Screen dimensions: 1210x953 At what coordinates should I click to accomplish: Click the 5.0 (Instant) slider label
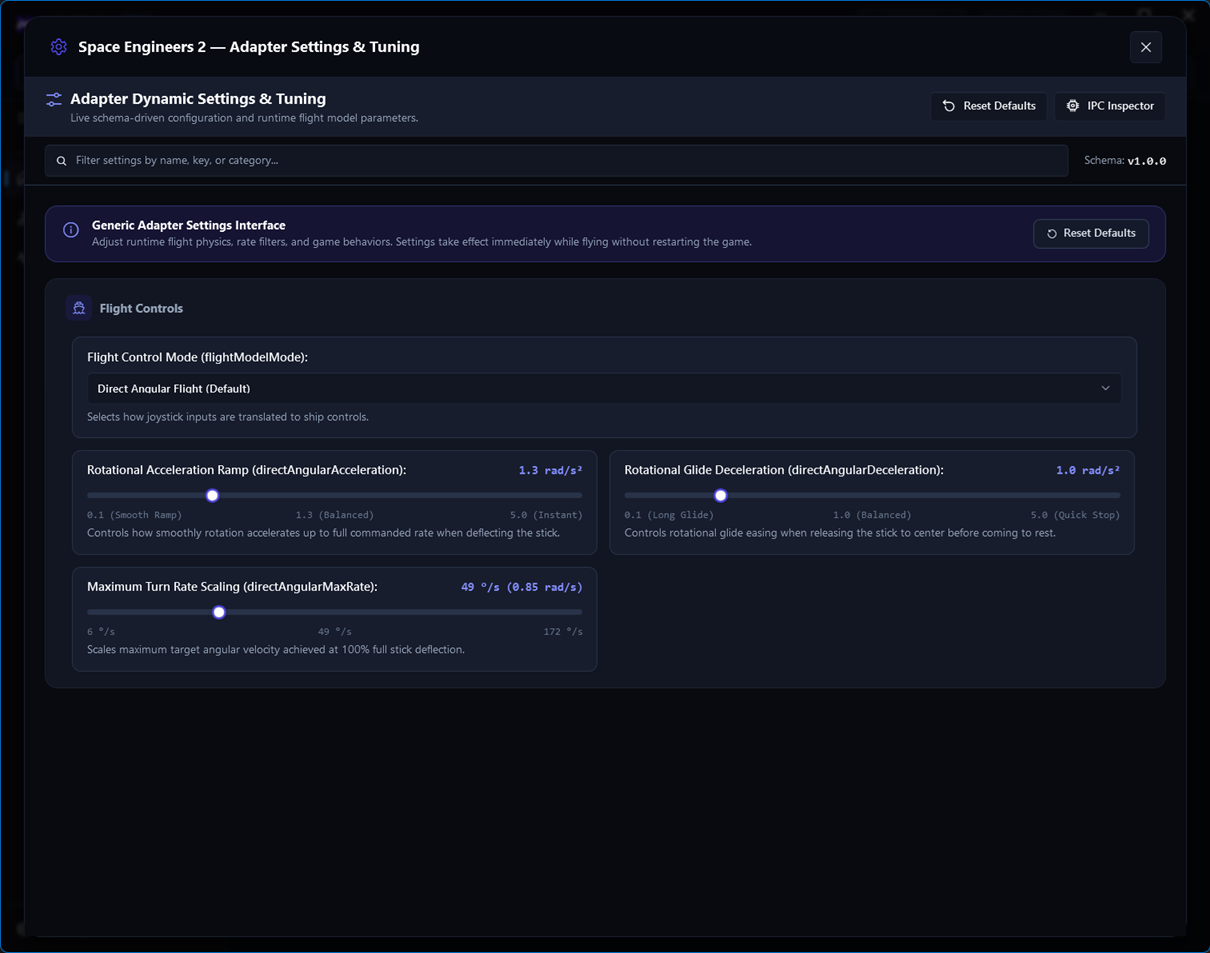[x=546, y=515]
